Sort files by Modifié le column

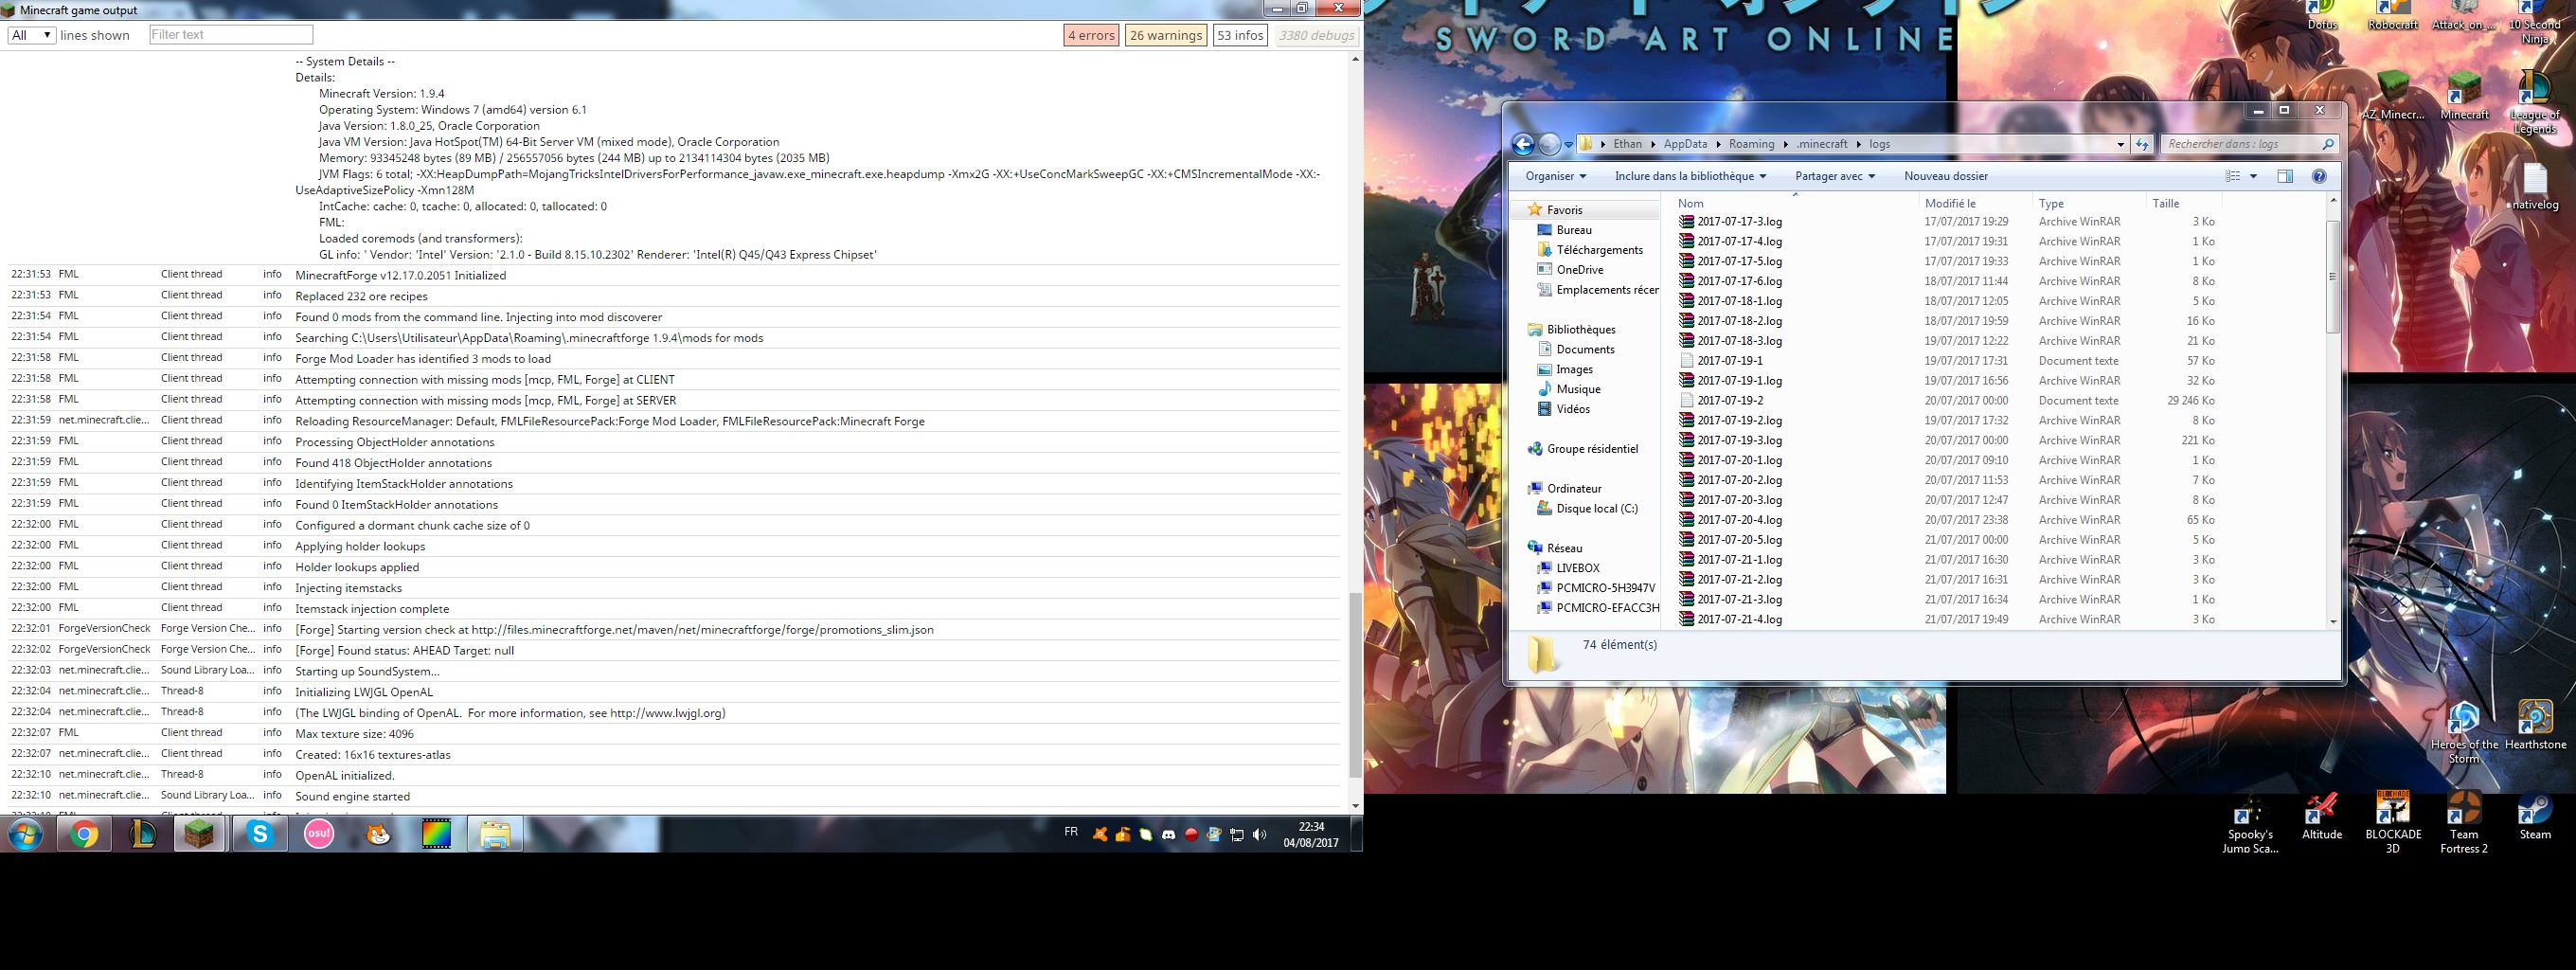1975,203
